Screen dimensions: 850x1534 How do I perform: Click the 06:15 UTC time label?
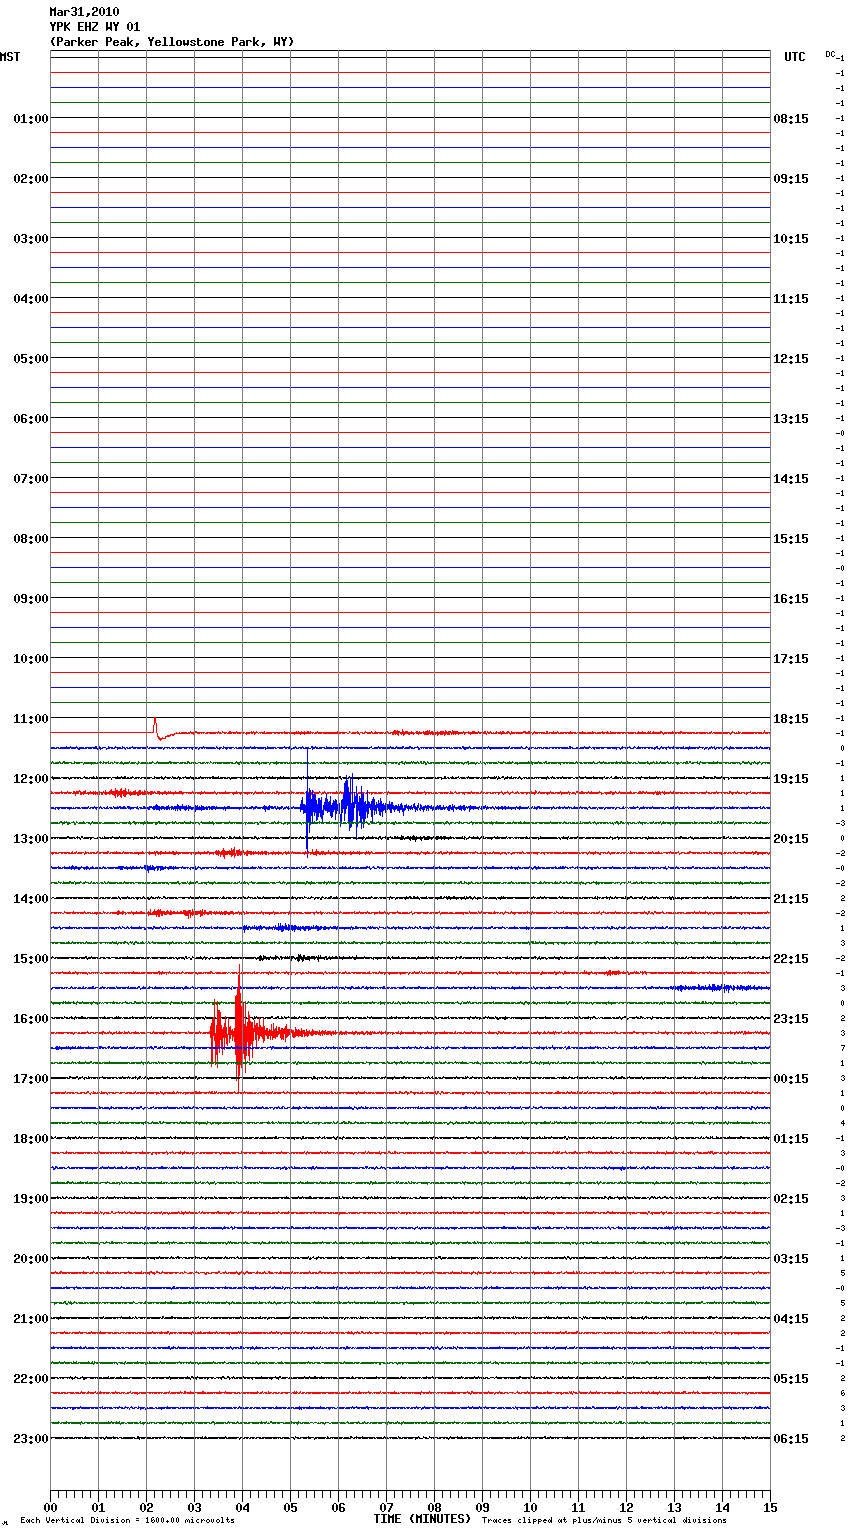[x=791, y=1439]
